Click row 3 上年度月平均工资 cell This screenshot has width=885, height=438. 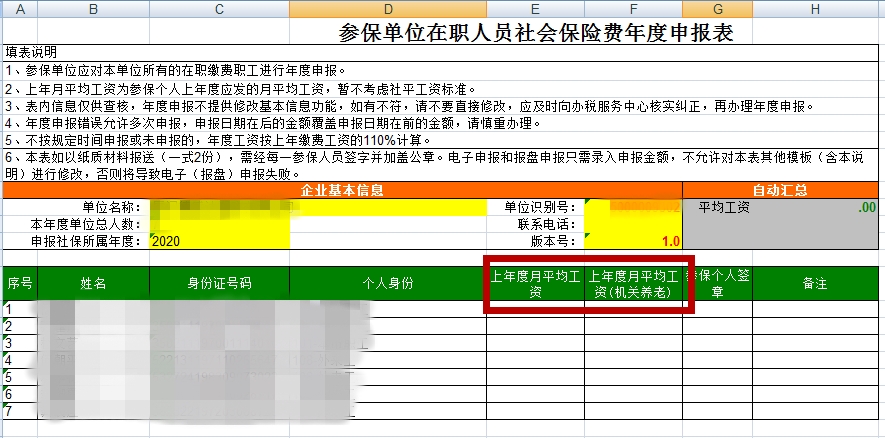[535, 343]
